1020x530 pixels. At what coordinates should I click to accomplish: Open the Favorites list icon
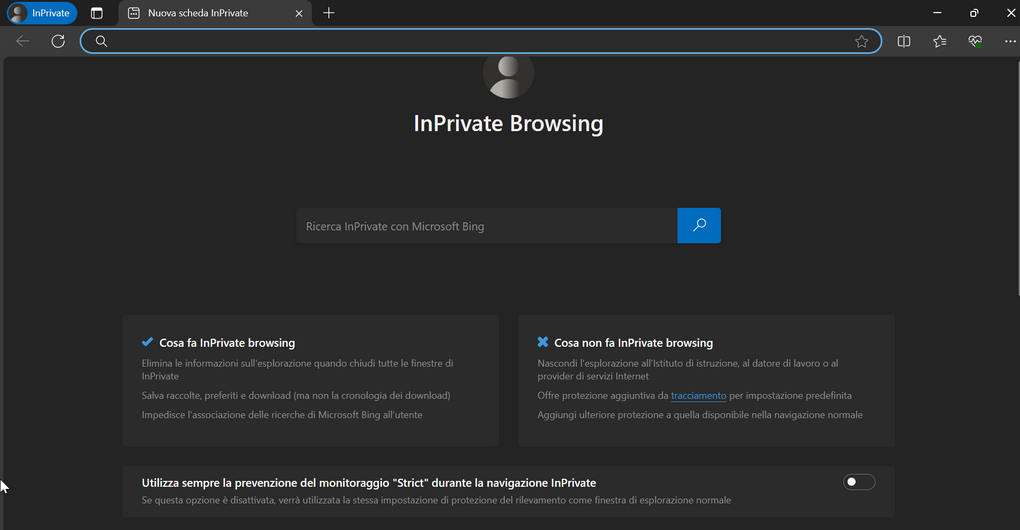(939, 42)
